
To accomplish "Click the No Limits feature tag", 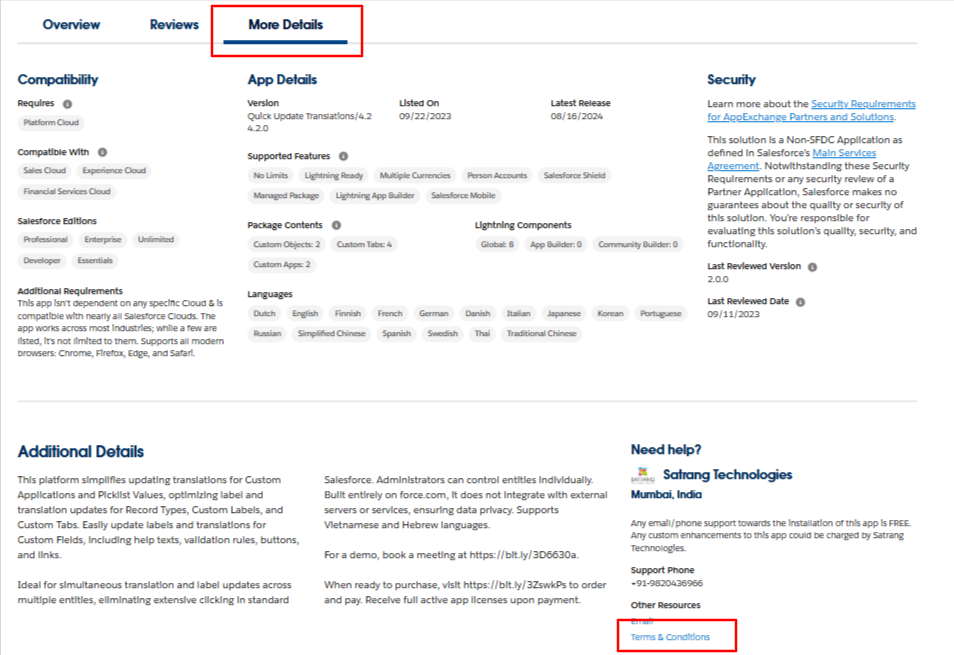I will (x=271, y=175).
